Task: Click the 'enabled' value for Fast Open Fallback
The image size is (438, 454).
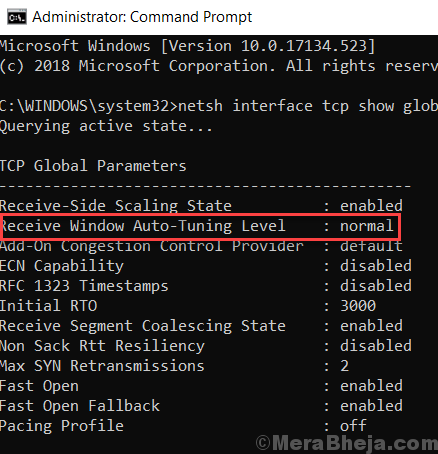Action: (x=371, y=406)
